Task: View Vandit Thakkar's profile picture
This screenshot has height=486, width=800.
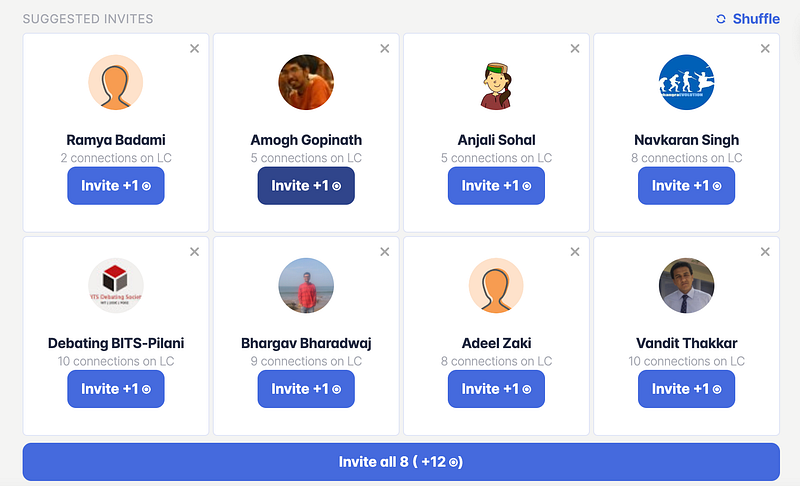Action: 686,285
